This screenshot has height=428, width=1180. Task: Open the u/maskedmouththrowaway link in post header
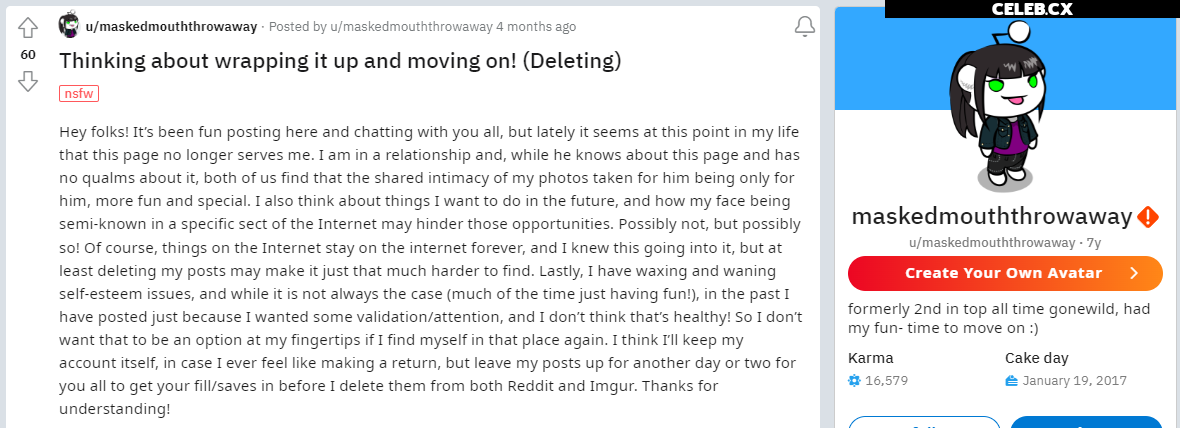[x=172, y=26]
